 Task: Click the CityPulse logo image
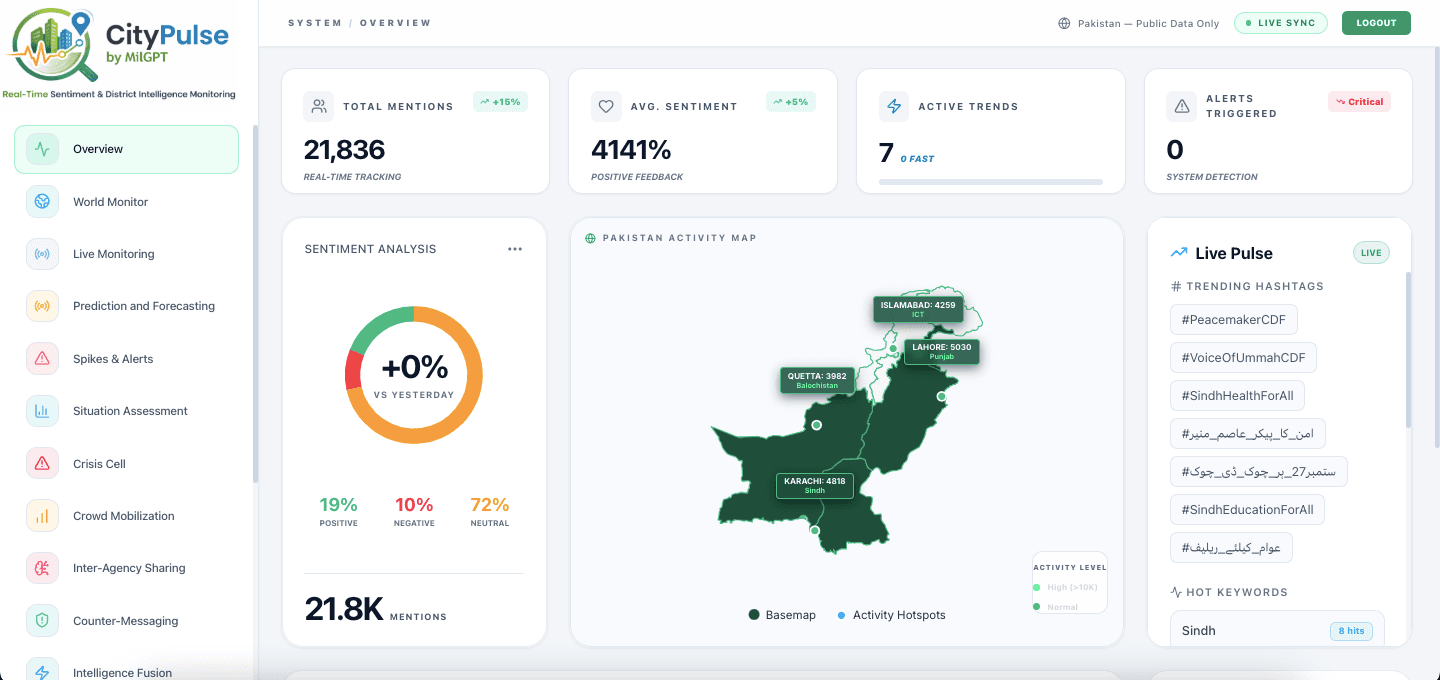(x=119, y=51)
